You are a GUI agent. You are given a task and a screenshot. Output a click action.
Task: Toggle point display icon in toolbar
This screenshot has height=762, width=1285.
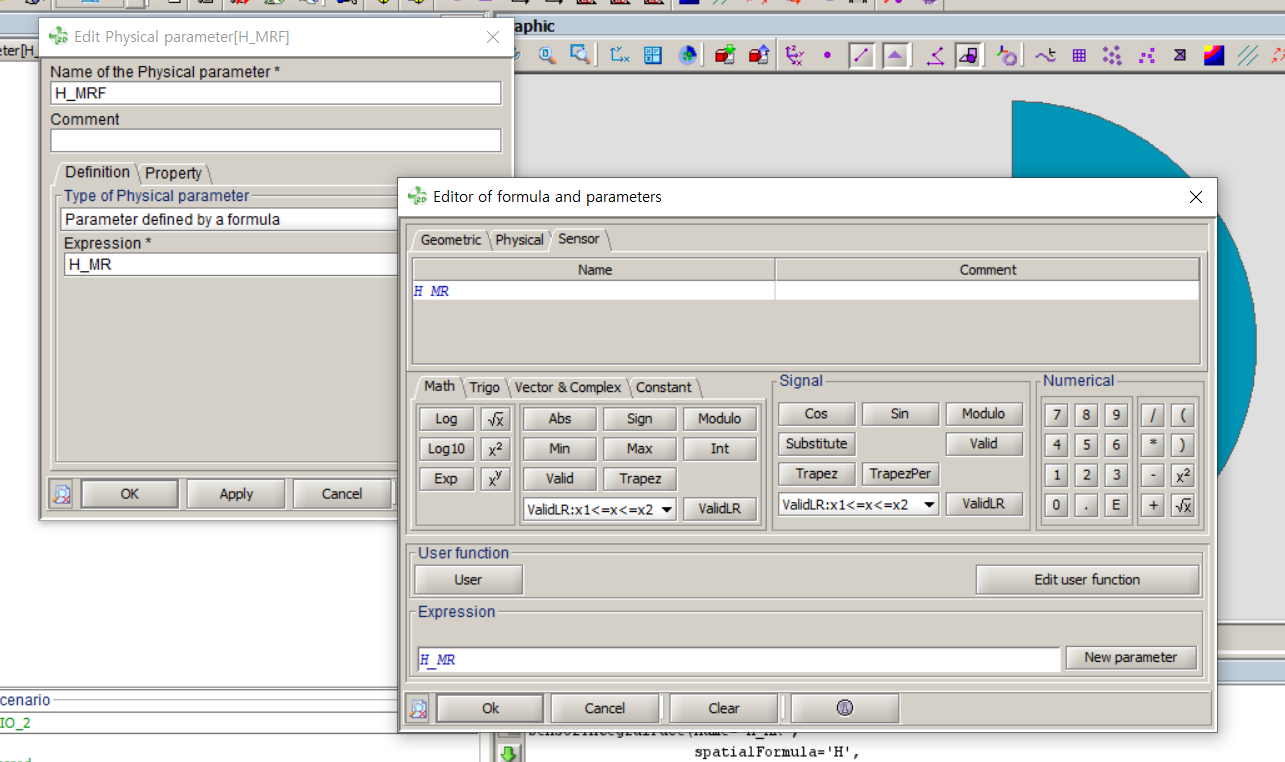pyautogui.click(x=827, y=55)
